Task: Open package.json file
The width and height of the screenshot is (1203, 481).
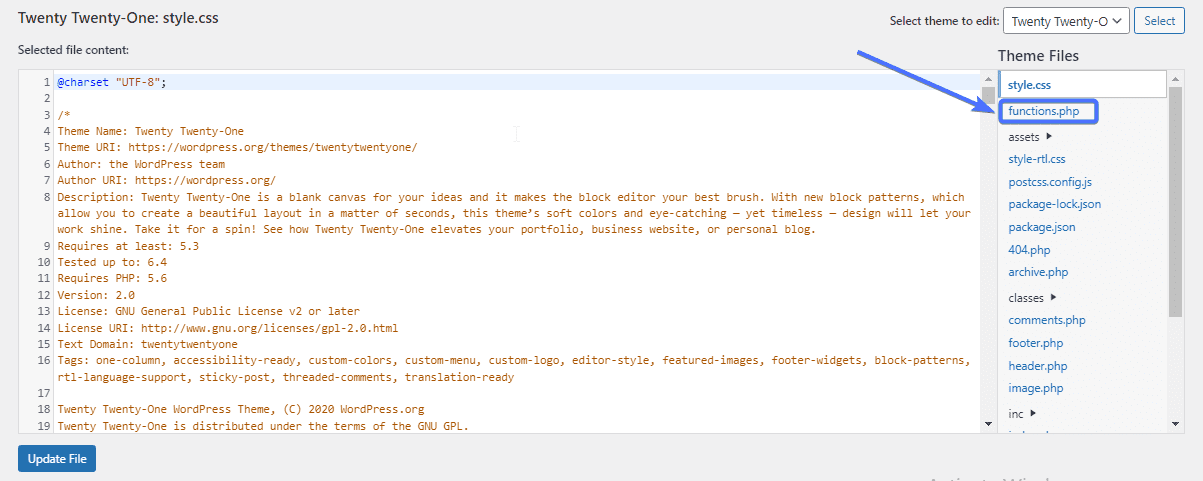Action: [1042, 227]
